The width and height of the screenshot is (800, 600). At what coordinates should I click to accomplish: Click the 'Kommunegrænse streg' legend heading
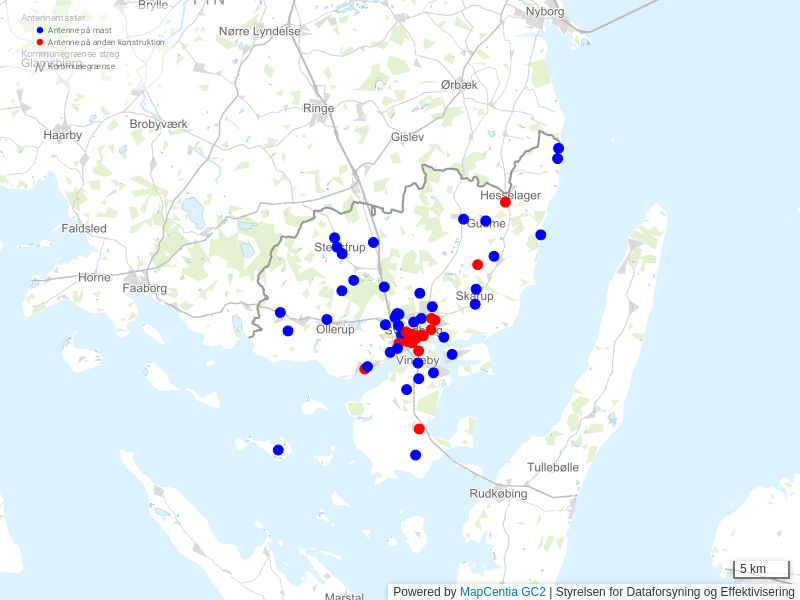pos(70,54)
